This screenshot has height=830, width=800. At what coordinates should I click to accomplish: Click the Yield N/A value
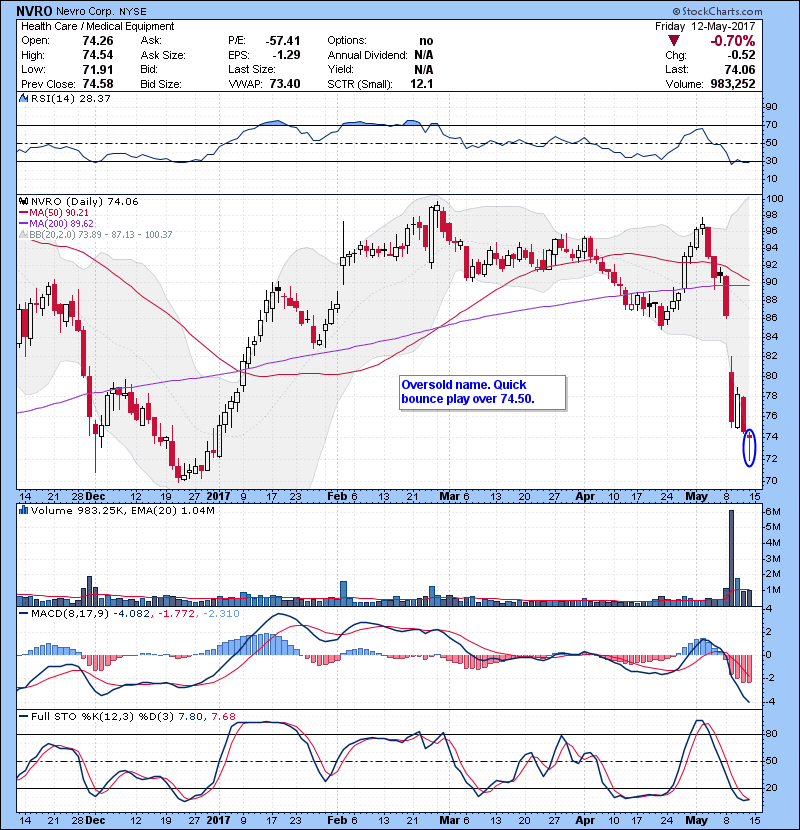[x=424, y=69]
